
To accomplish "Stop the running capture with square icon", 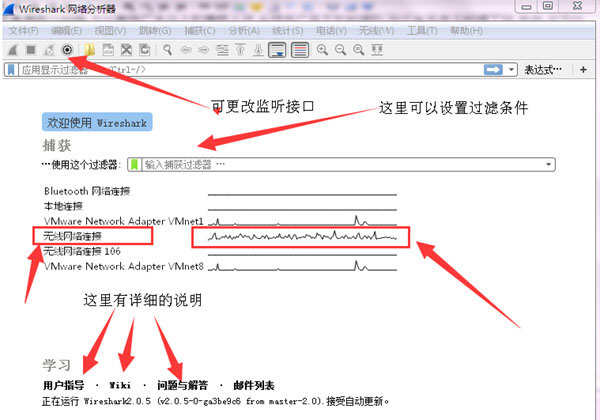I will (x=31, y=50).
